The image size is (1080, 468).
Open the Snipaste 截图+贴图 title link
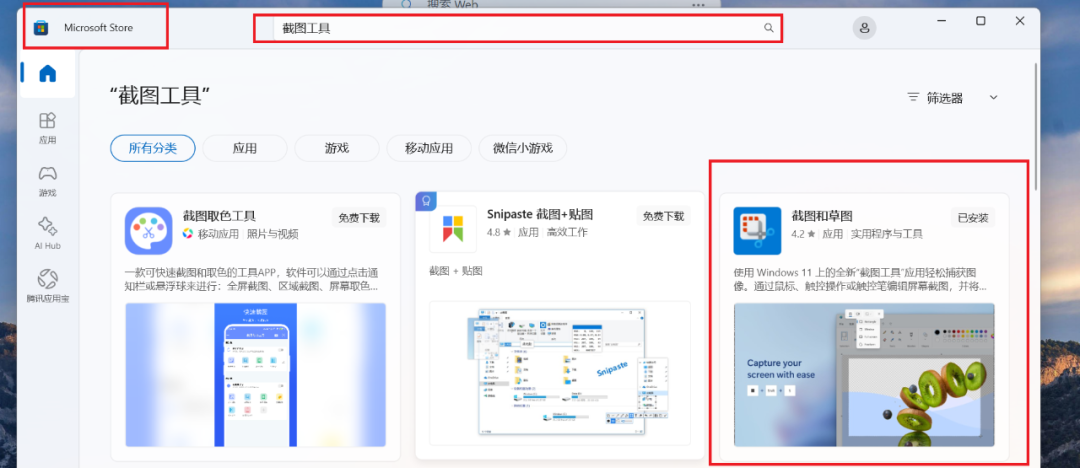pos(540,214)
